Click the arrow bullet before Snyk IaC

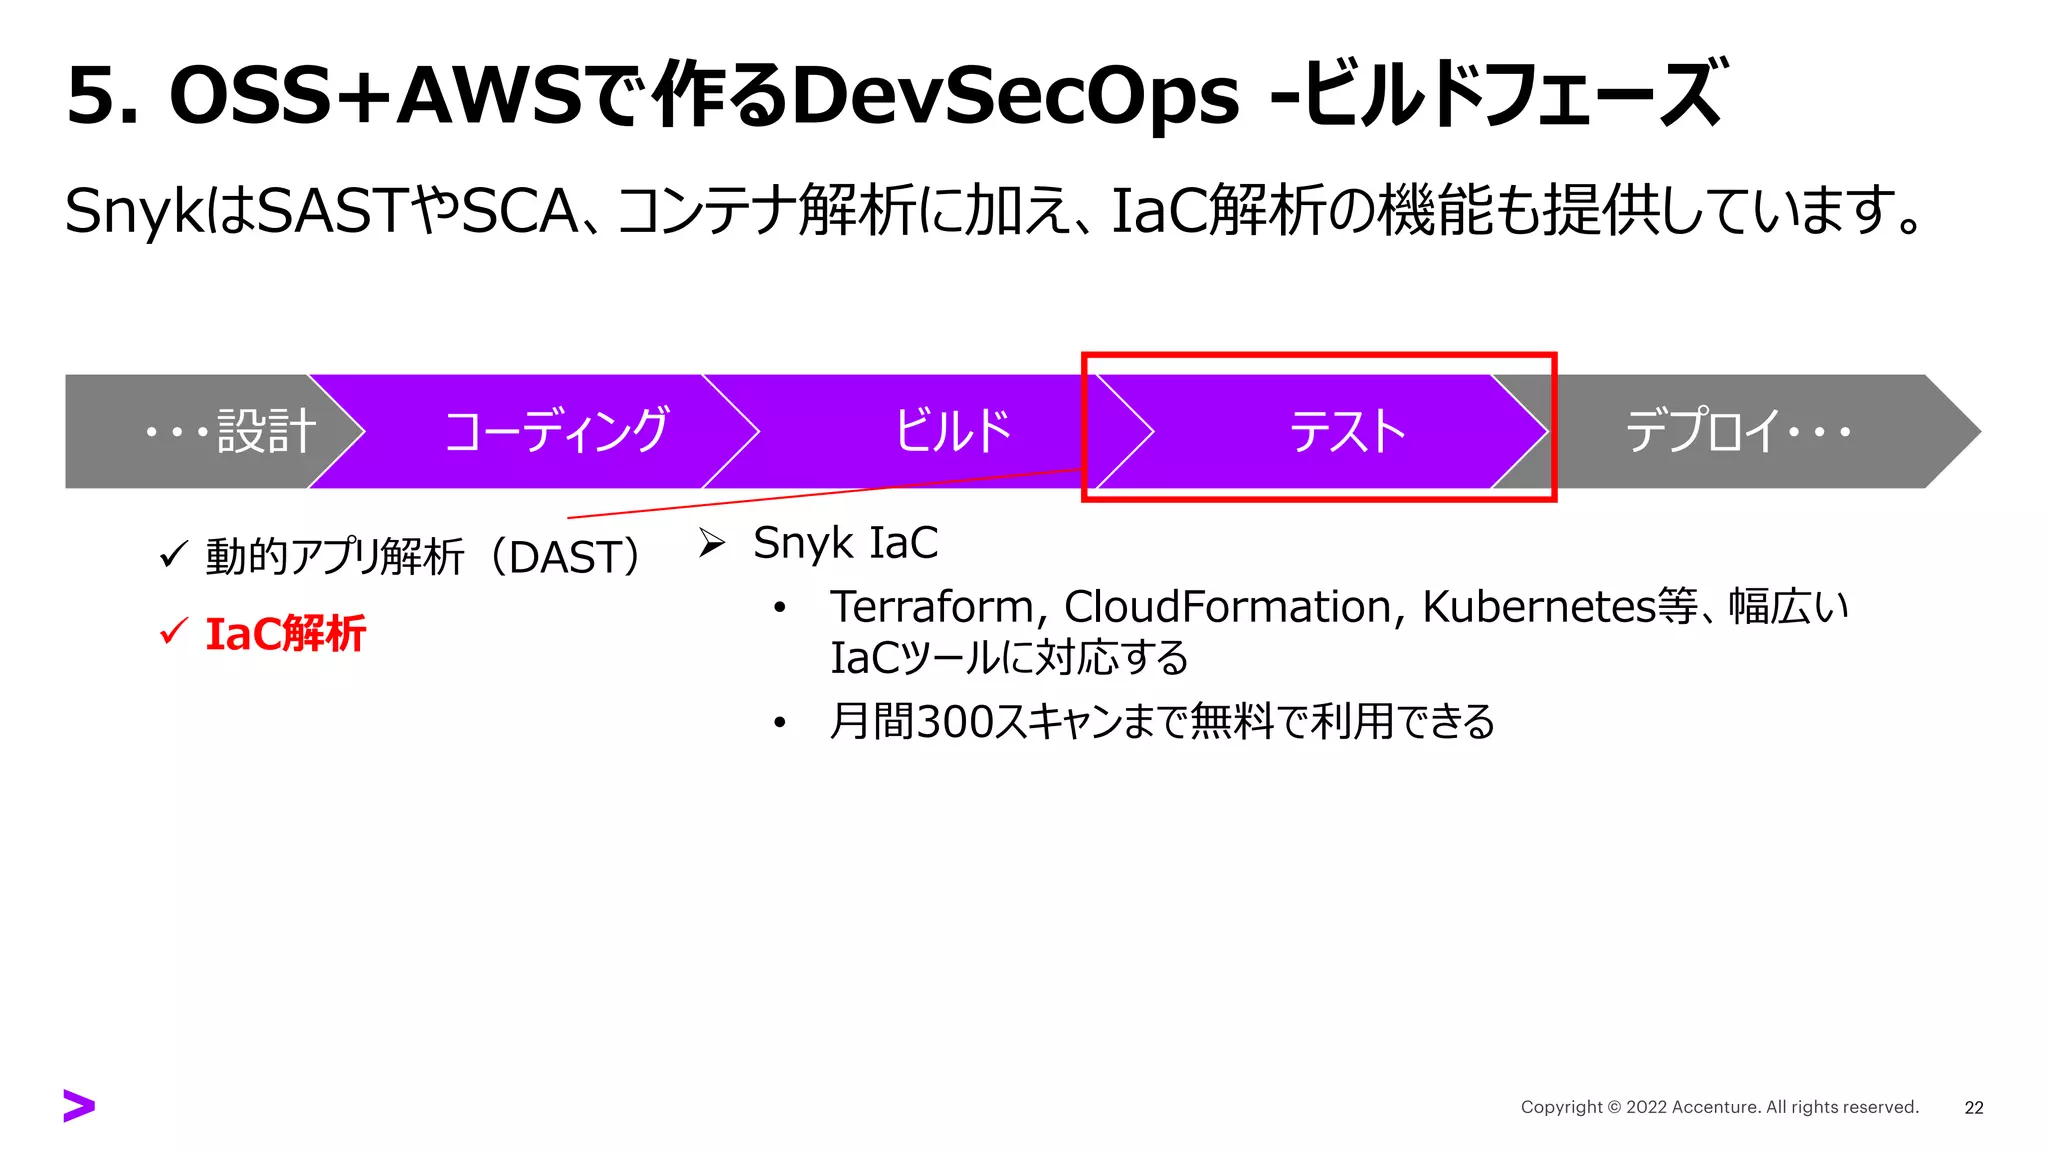click(x=711, y=543)
